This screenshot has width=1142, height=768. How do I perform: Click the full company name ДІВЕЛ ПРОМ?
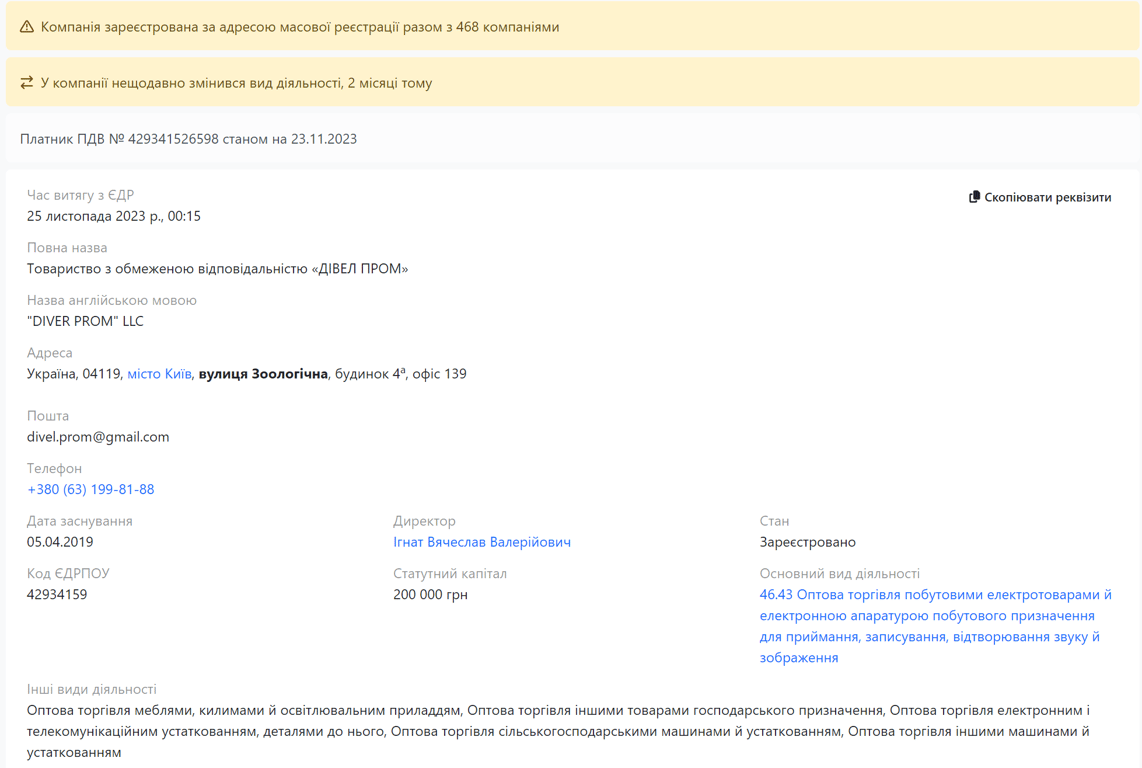coord(217,269)
